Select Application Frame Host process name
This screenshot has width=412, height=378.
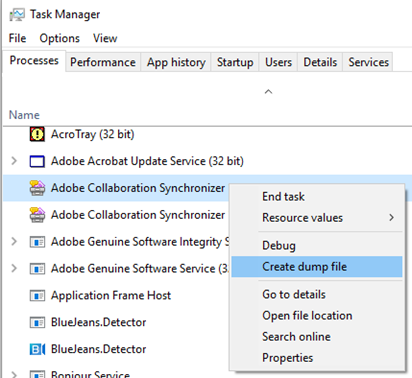click(111, 296)
